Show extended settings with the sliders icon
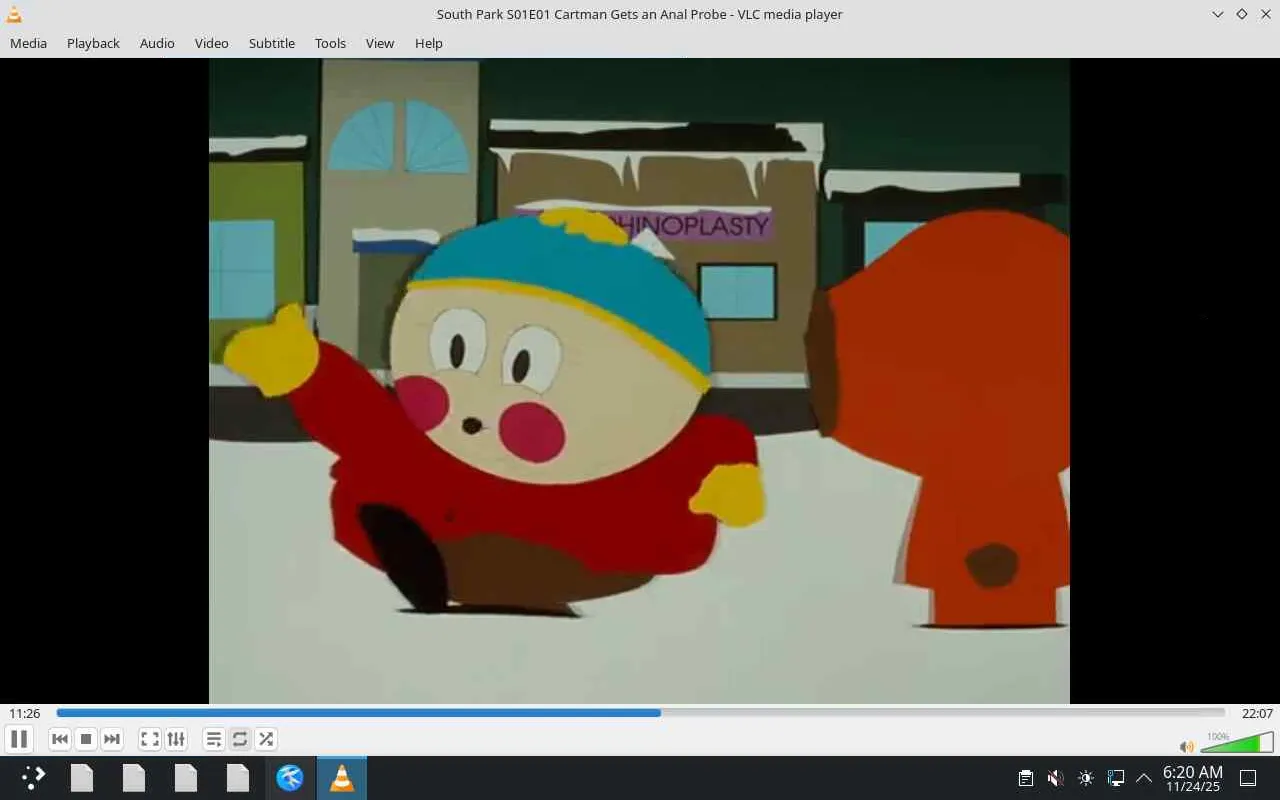1280x800 pixels. pyautogui.click(x=176, y=739)
